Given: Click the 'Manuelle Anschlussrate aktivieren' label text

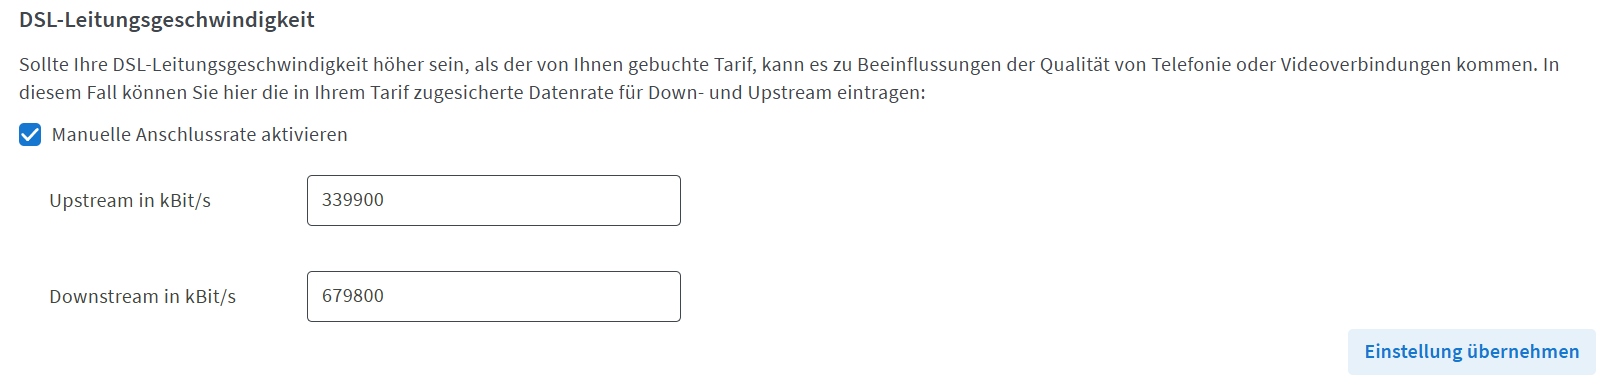Looking at the screenshot, I should (199, 135).
